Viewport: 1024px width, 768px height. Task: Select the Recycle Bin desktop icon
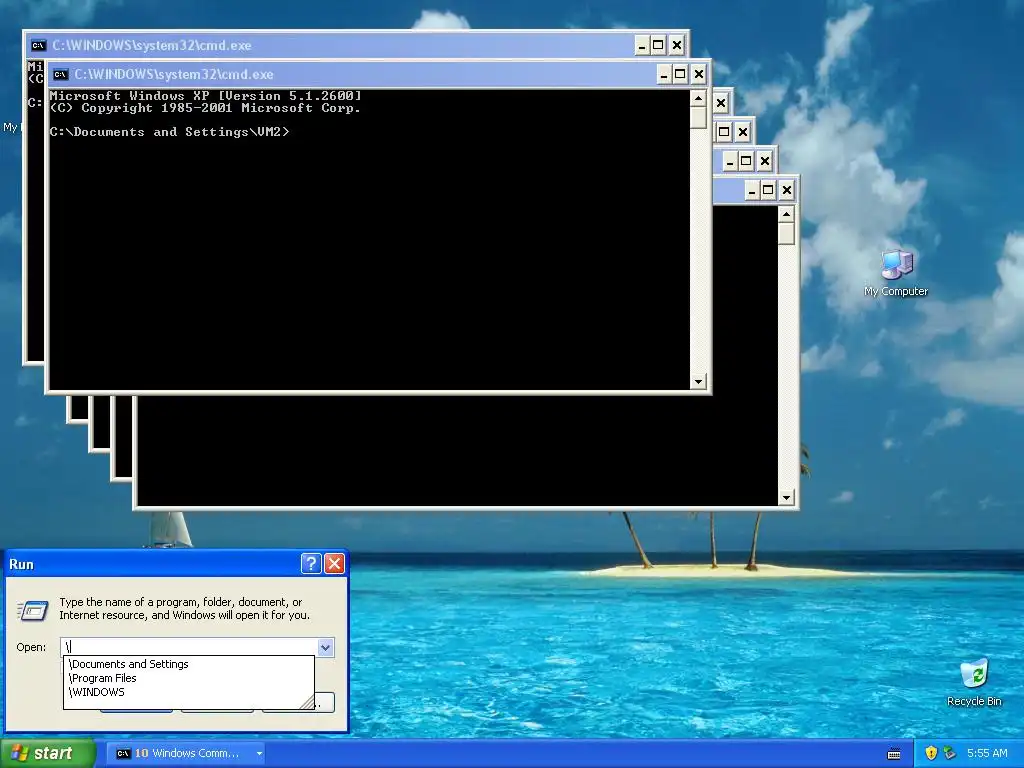click(x=974, y=682)
